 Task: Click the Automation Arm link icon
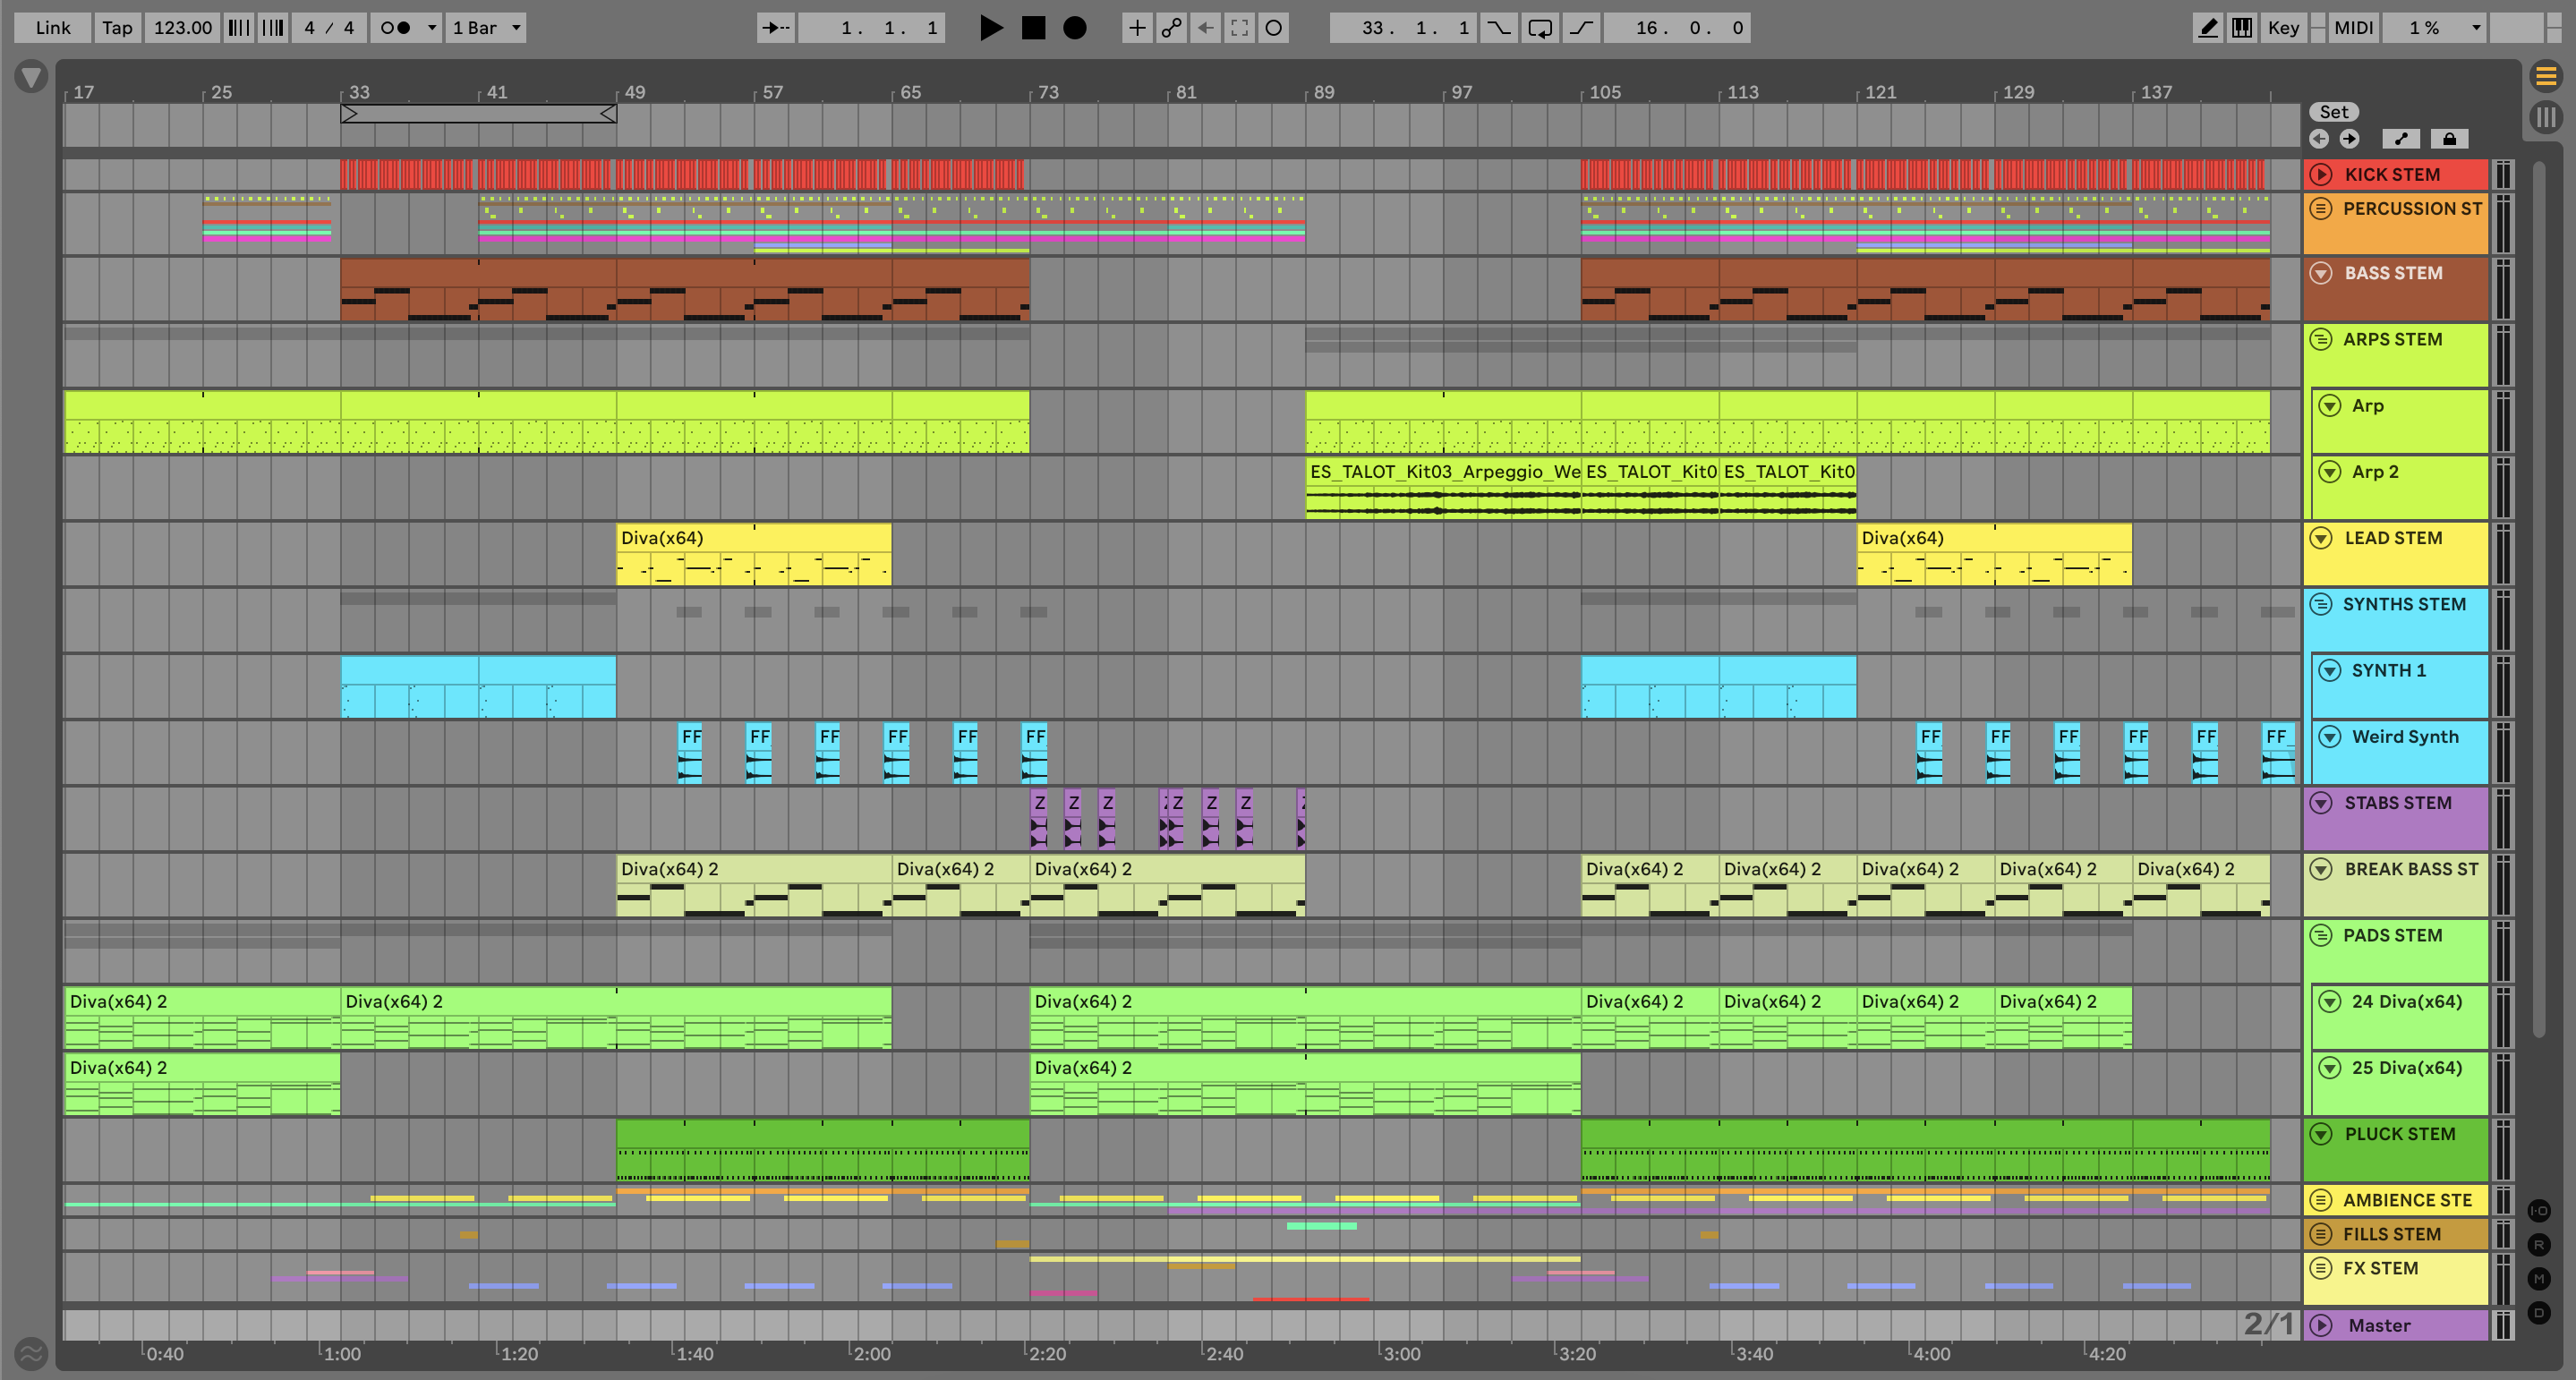(1171, 28)
